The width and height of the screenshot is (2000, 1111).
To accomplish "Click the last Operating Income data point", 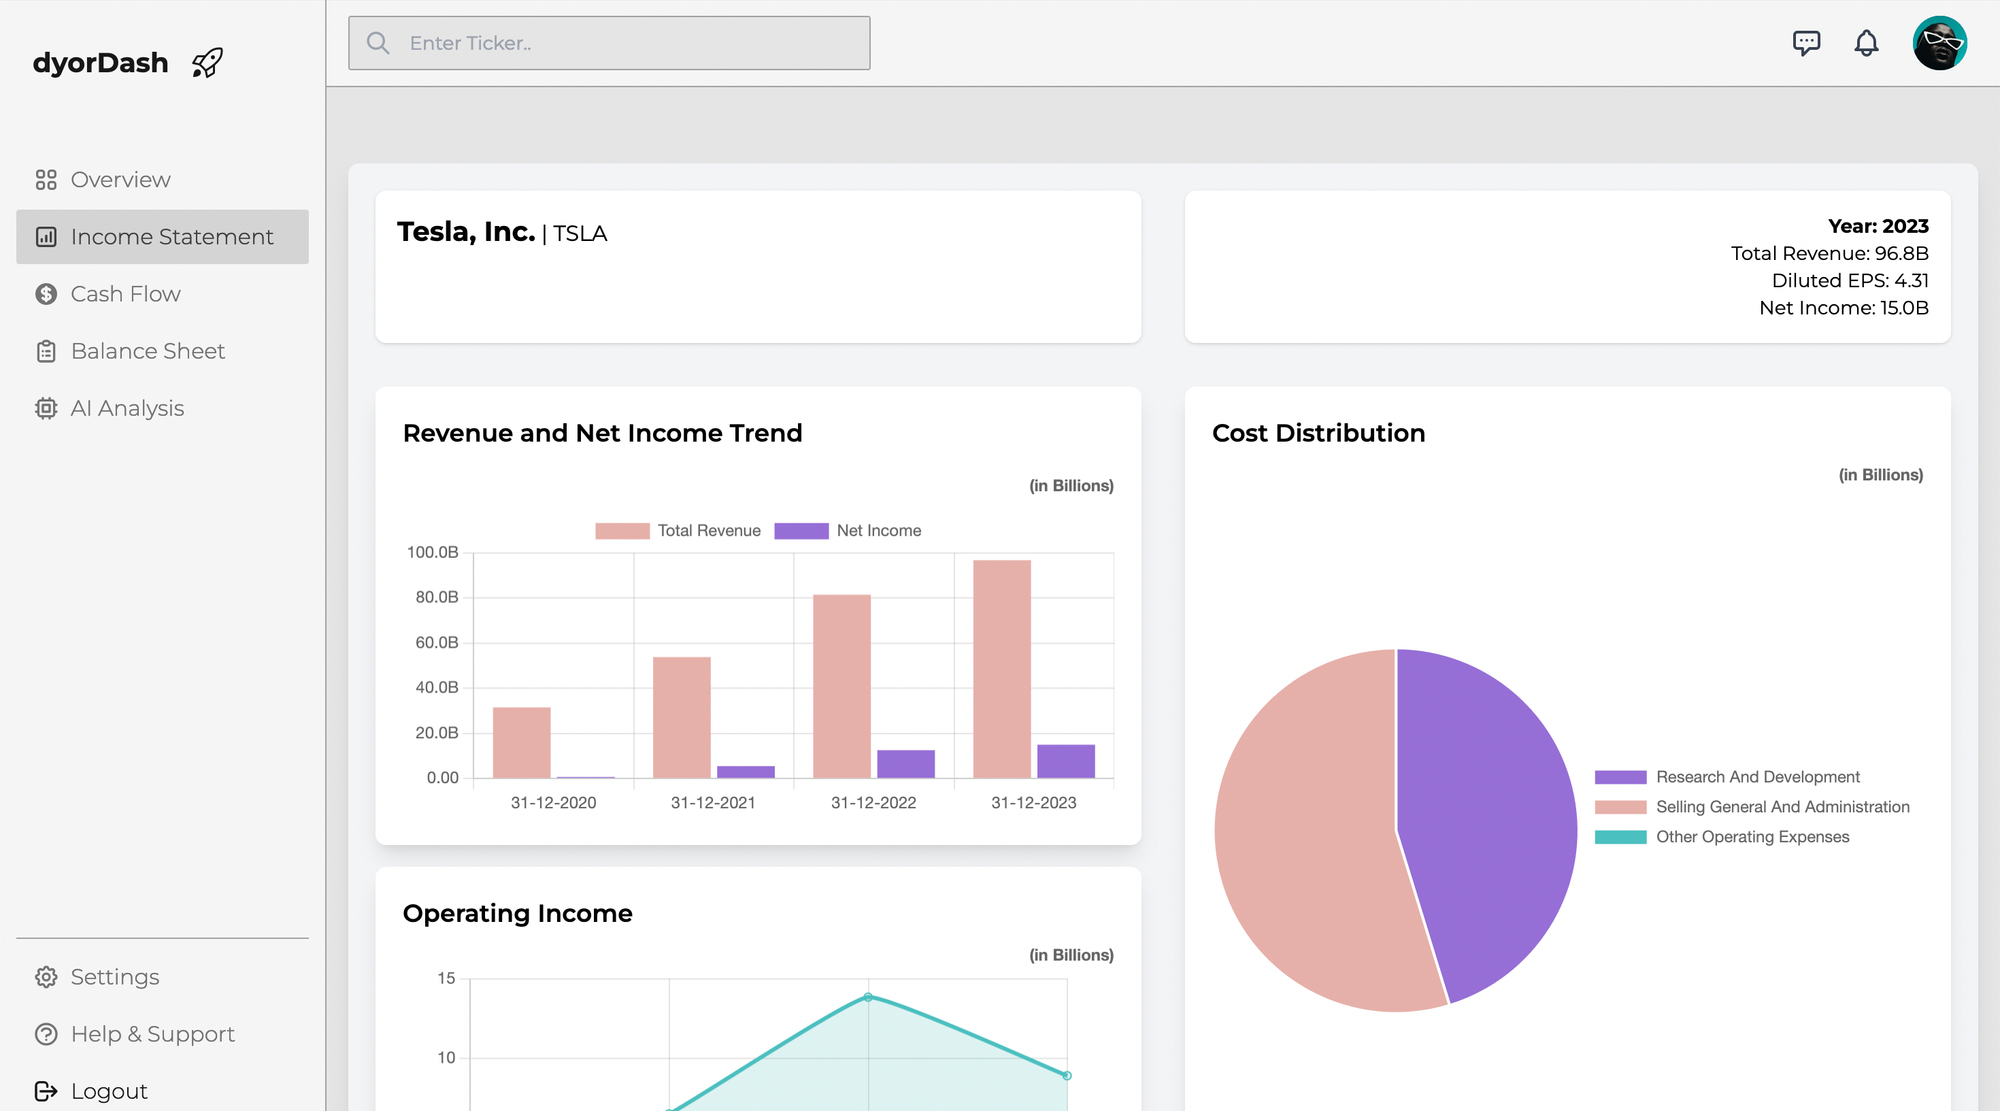I will click(x=1067, y=1076).
